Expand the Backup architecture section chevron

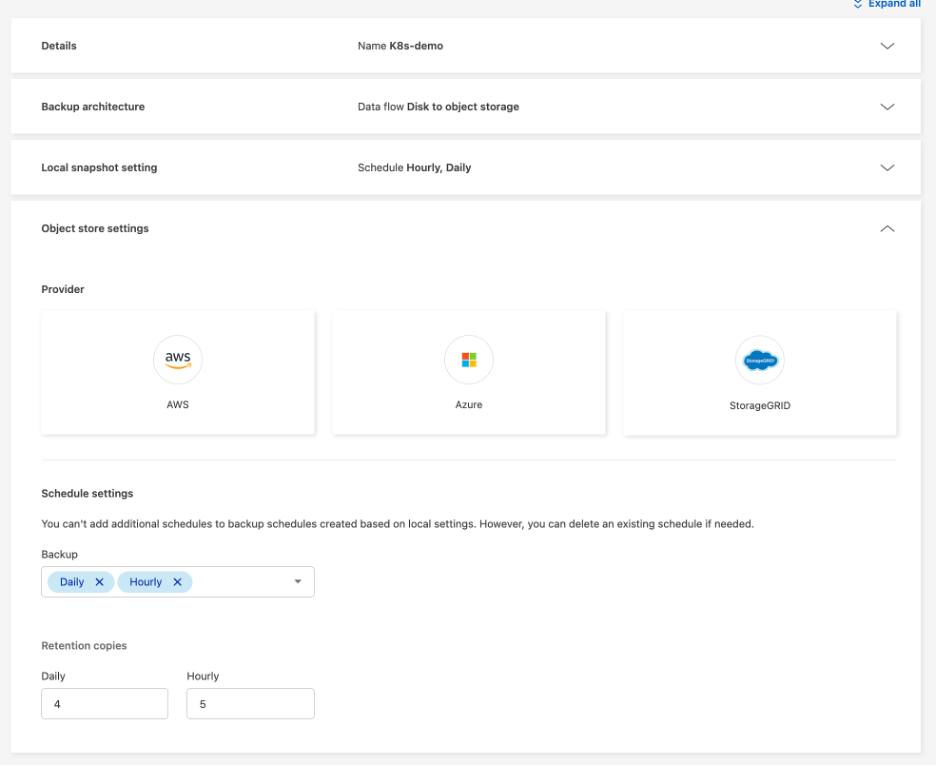[x=887, y=107]
